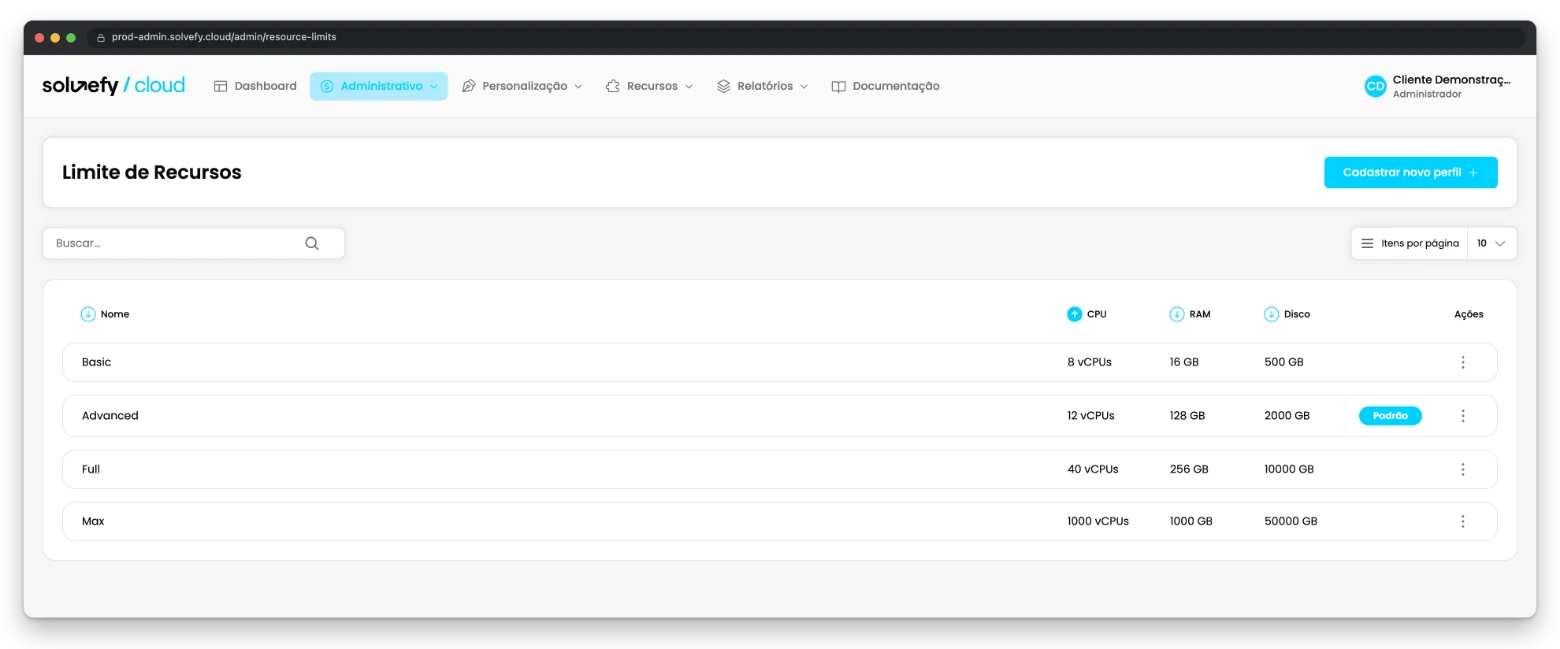The height and width of the screenshot is (649, 1560).
Task: Click the 128 GB RAM value
Action: coord(1187,416)
